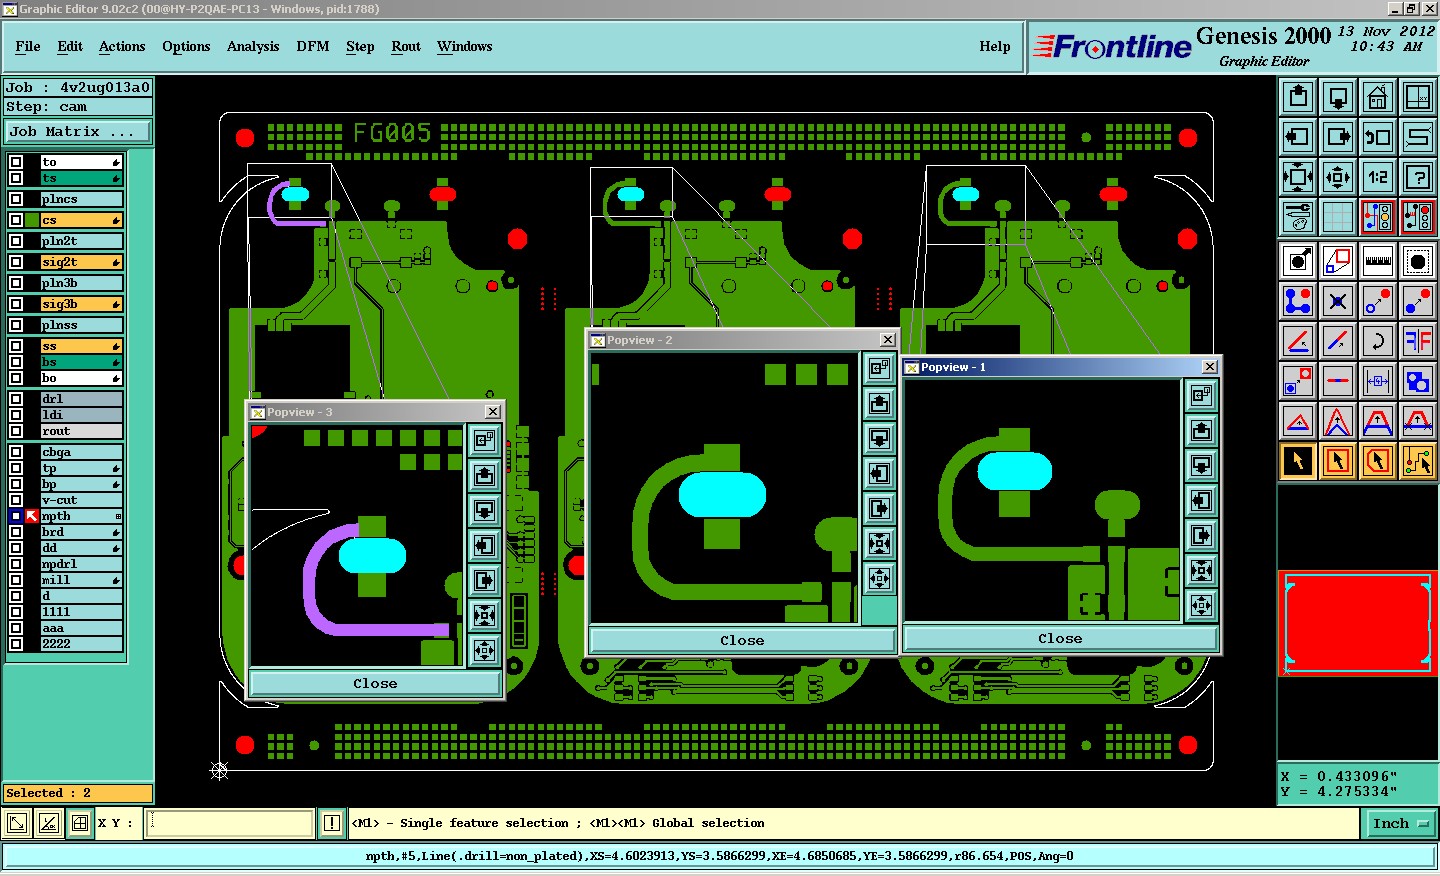This screenshot has height=876, width=1440.
Task: Click the X Y coordinate input field
Action: point(230,823)
